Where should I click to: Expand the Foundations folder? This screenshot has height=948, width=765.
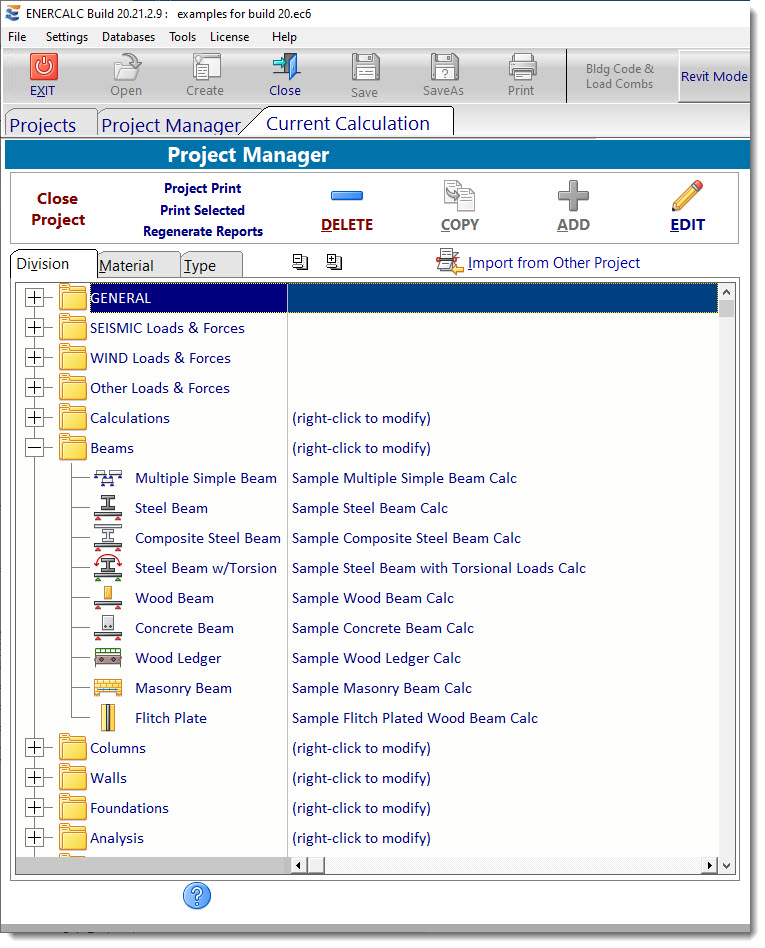pos(35,808)
